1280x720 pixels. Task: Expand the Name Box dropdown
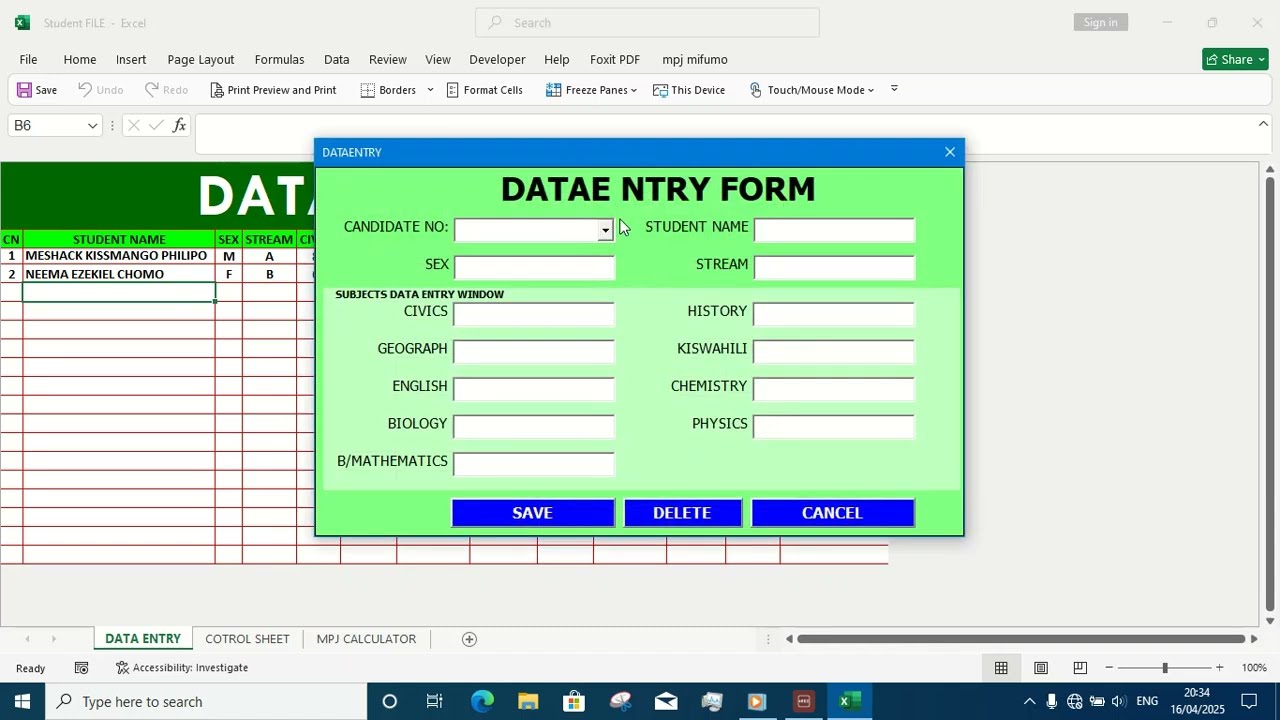[x=92, y=125]
